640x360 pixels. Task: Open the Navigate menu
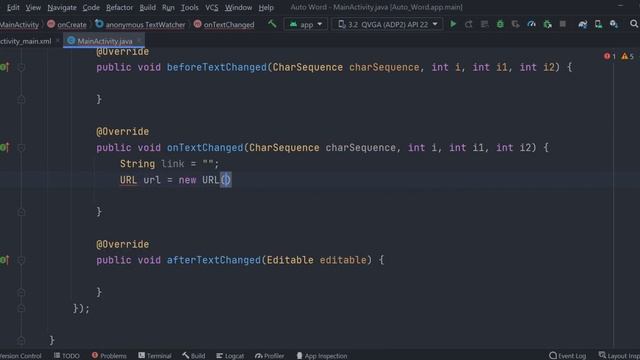(x=62, y=7)
